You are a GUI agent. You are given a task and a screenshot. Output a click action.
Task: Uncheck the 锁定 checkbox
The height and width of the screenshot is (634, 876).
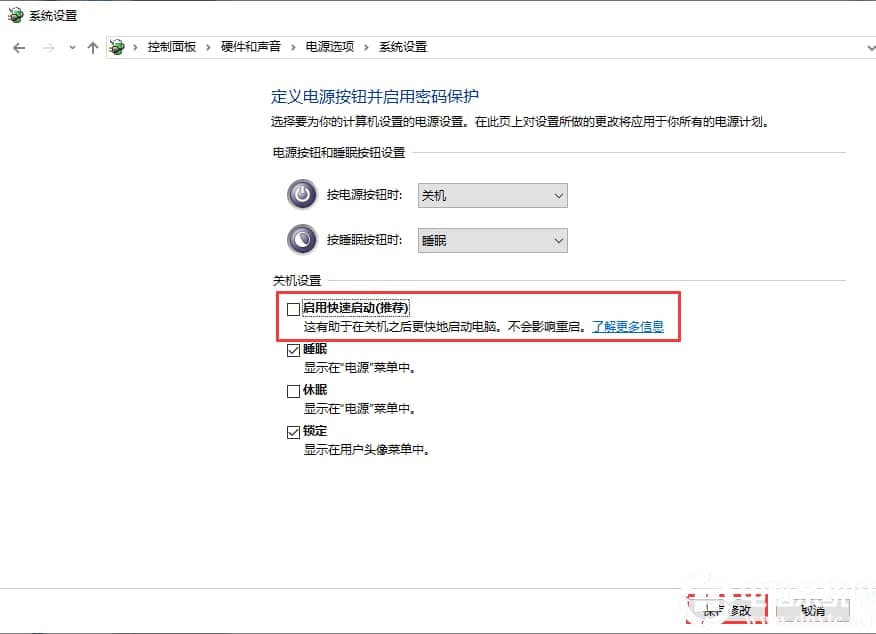[293, 432]
